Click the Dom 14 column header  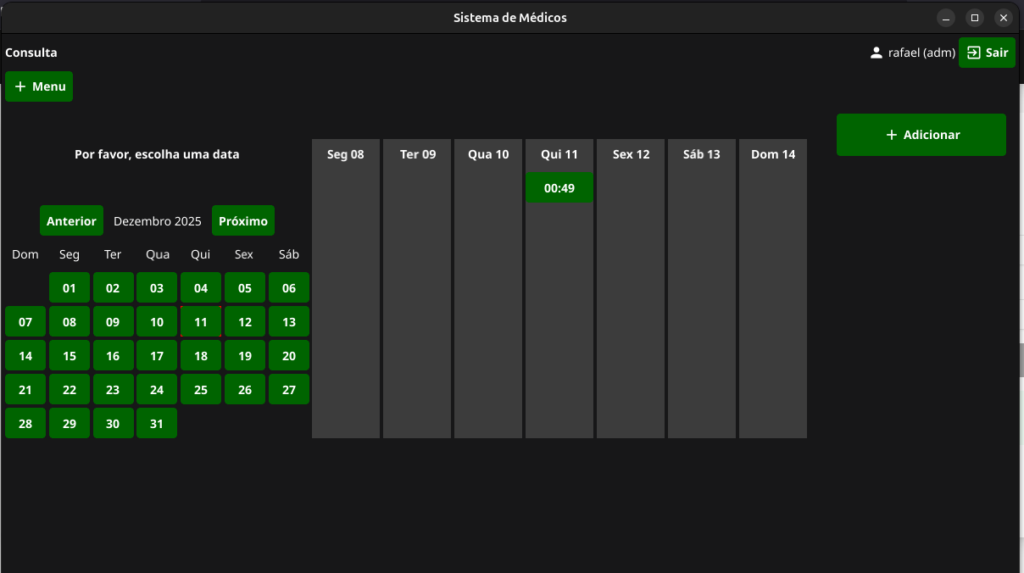[773, 155]
